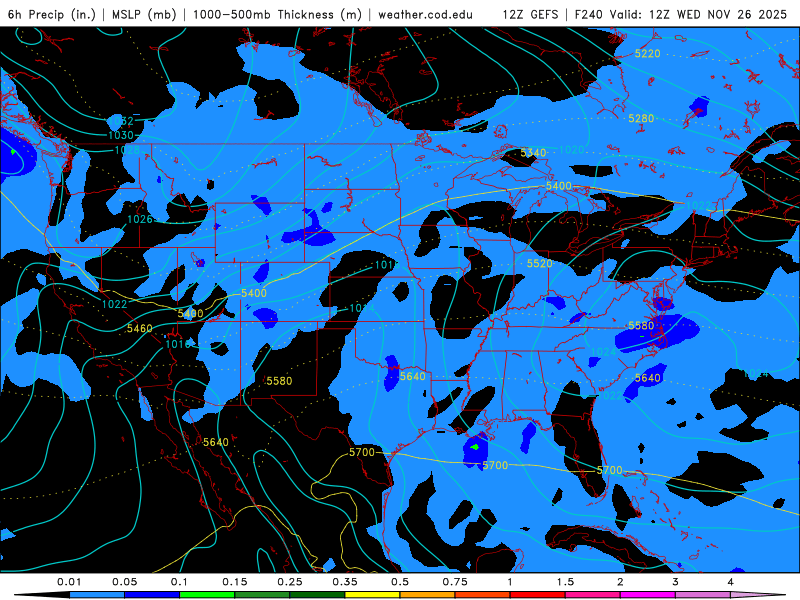
Task: Select the 1014 isobar label
Action: click(362, 308)
